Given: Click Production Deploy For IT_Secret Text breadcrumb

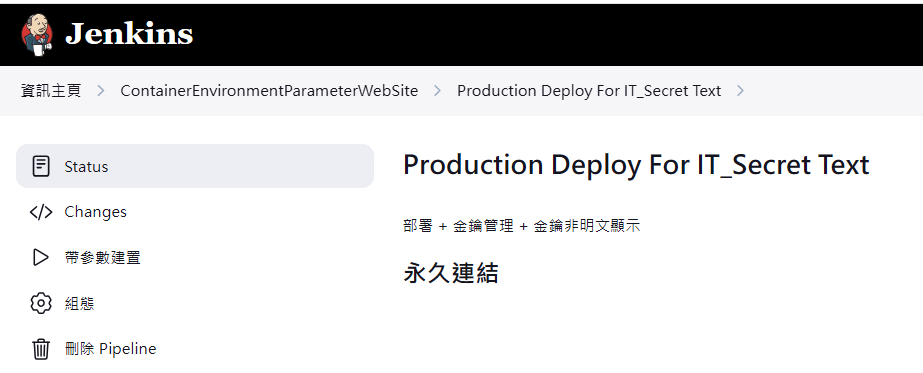Looking at the screenshot, I should point(589,91).
